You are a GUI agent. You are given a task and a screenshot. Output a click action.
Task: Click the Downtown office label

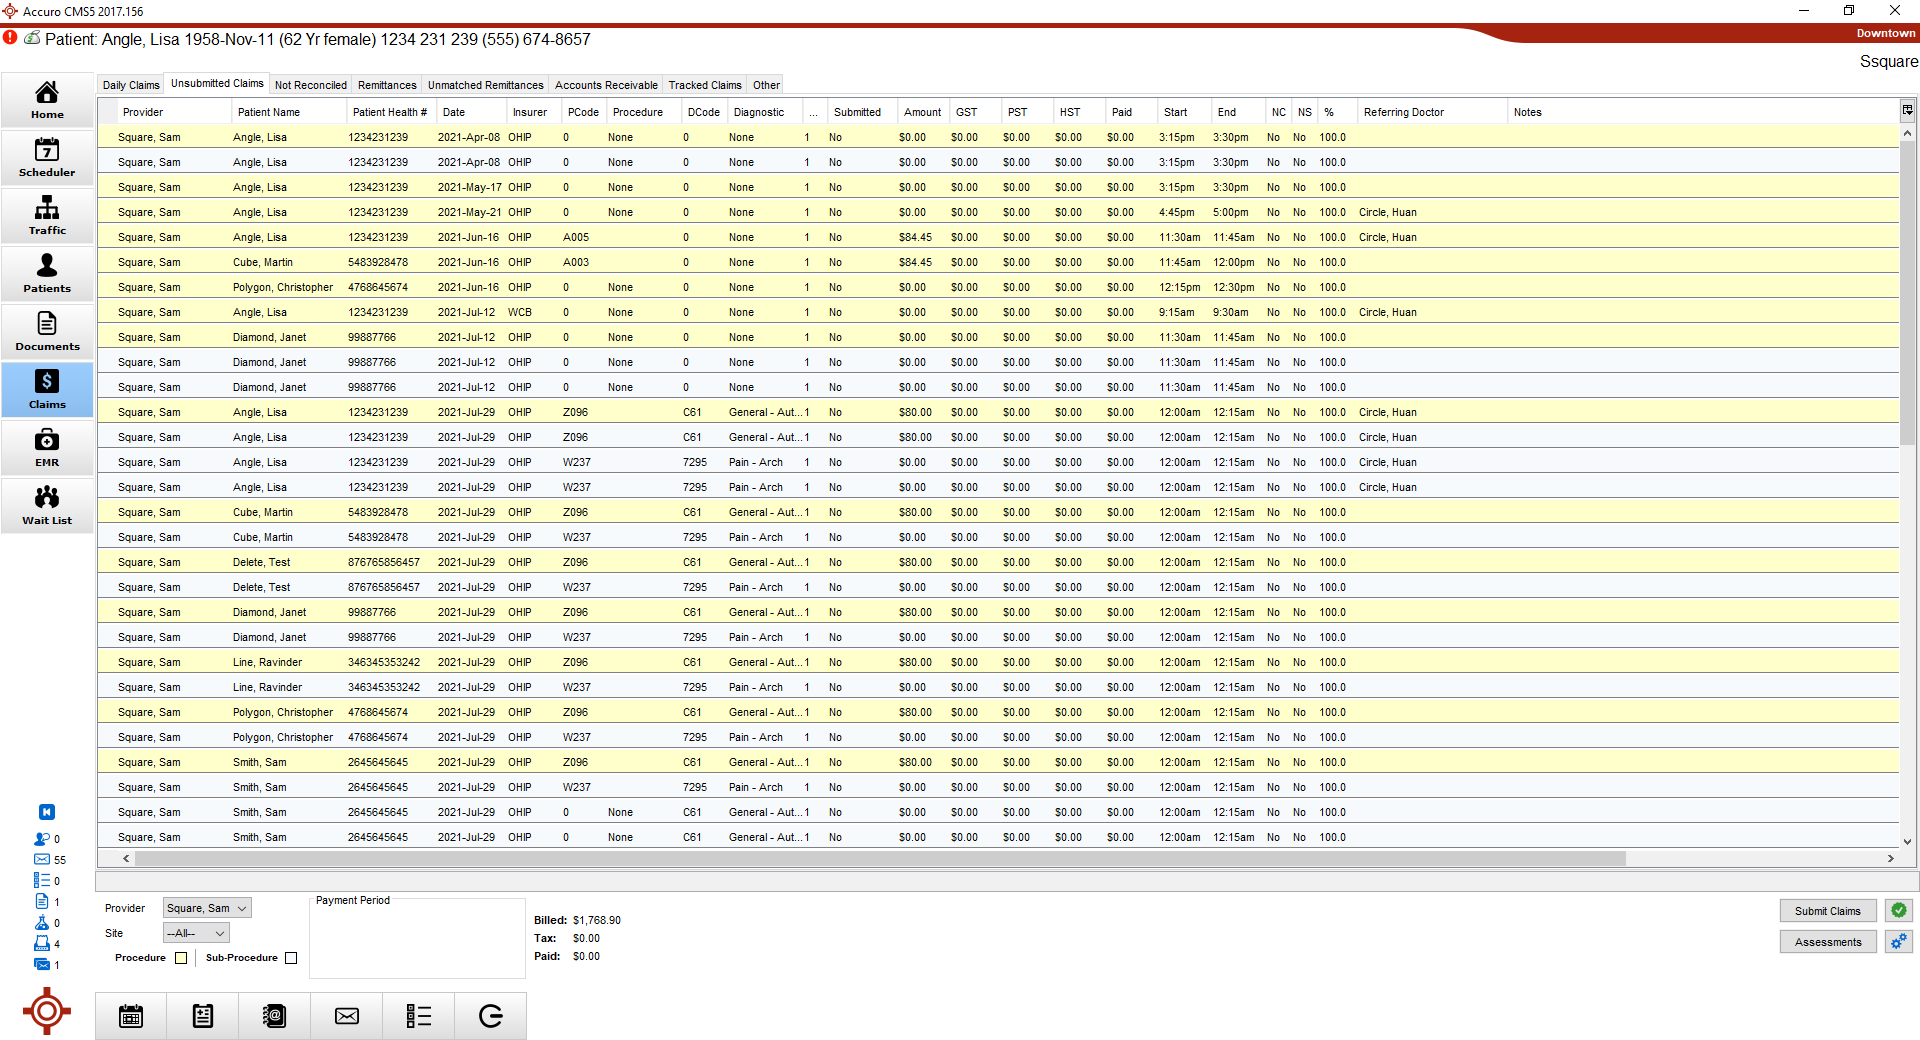pyautogui.click(x=1885, y=33)
